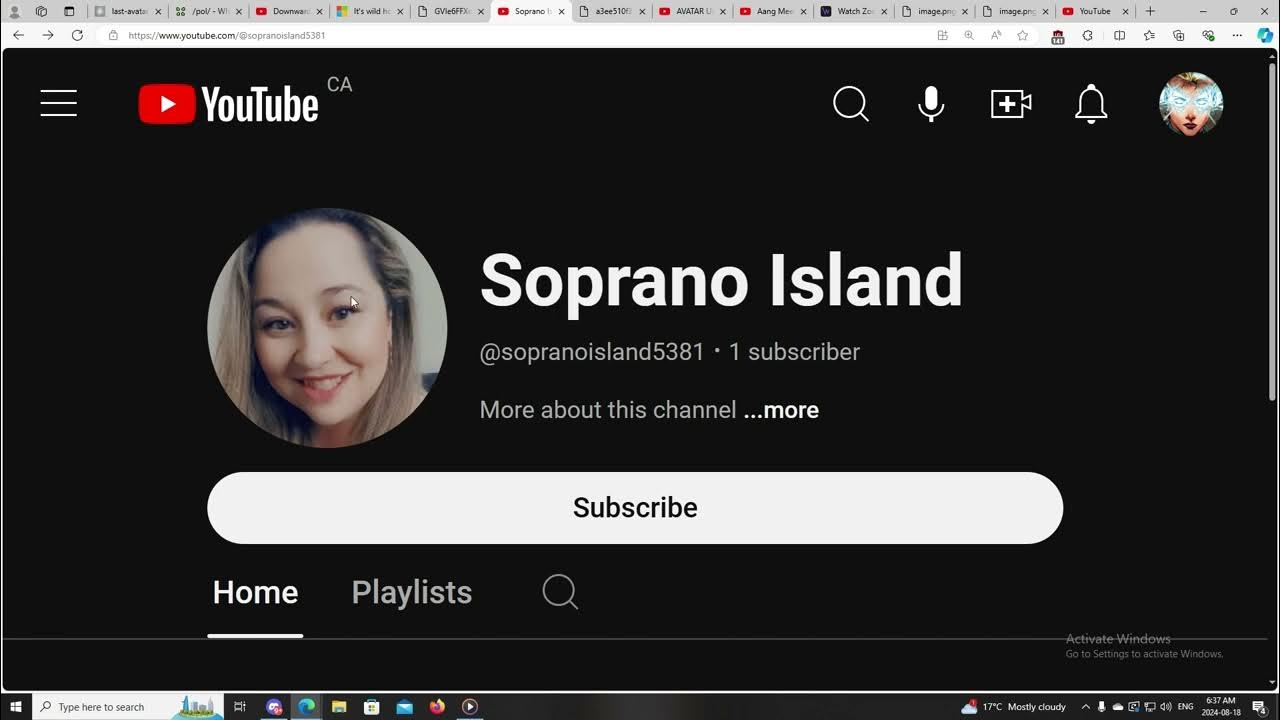This screenshot has height=720, width=1280.
Task: Expand channel description with ...more
Action: pos(781,410)
